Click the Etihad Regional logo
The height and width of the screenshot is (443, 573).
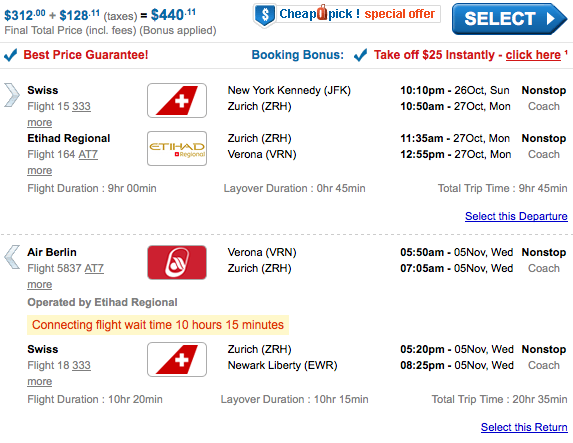(177, 148)
